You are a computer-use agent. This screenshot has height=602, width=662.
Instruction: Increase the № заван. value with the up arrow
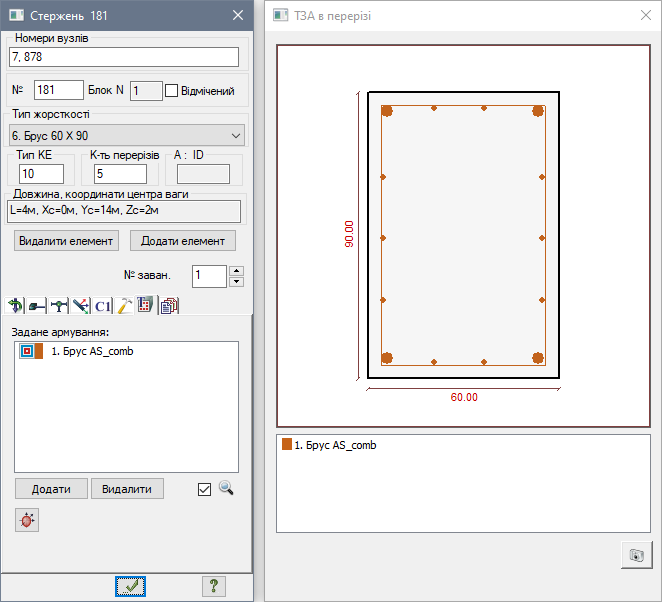[x=237, y=270]
